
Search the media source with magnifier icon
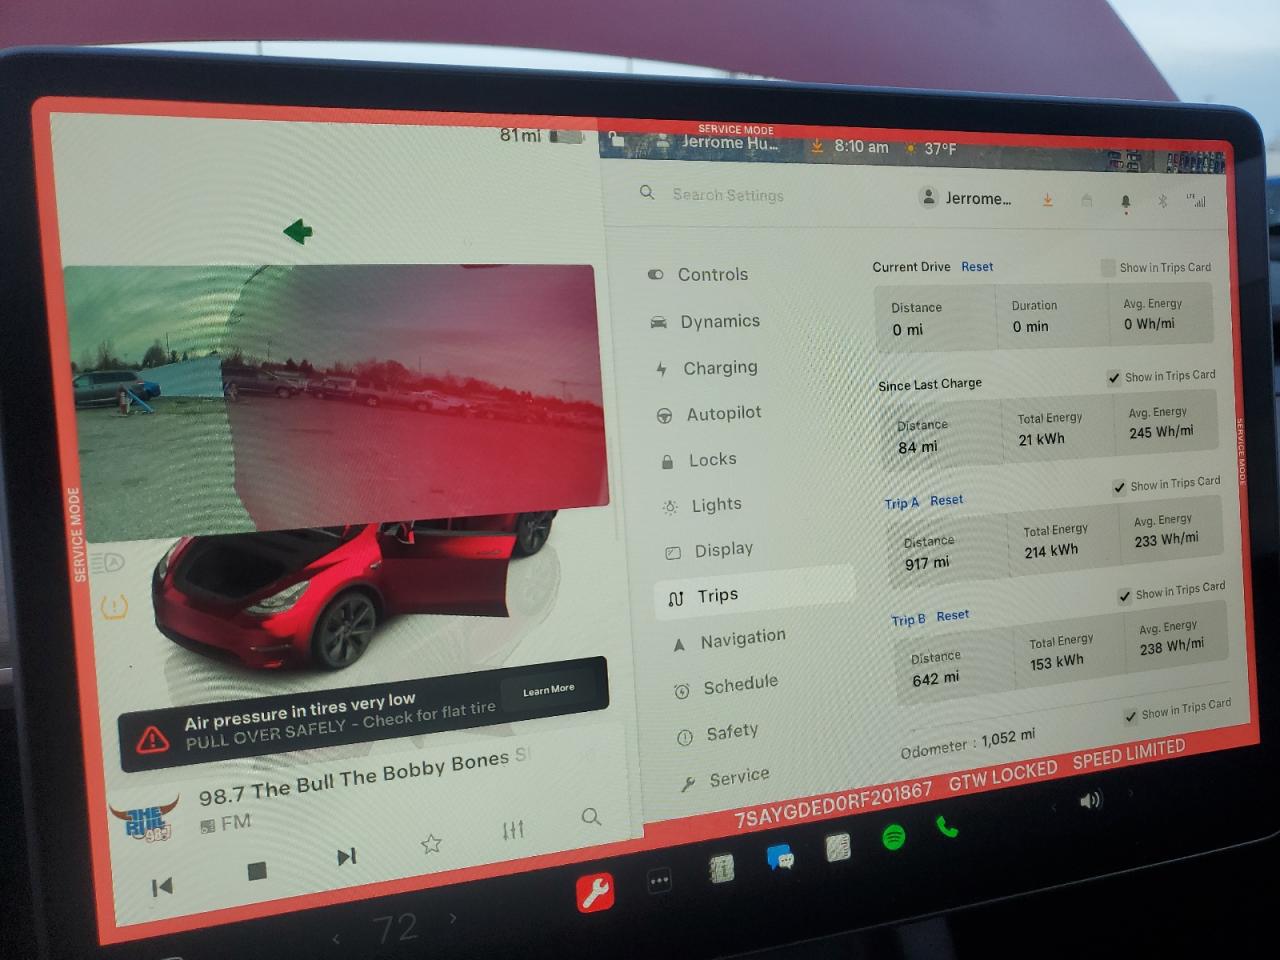tap(591, 816)
